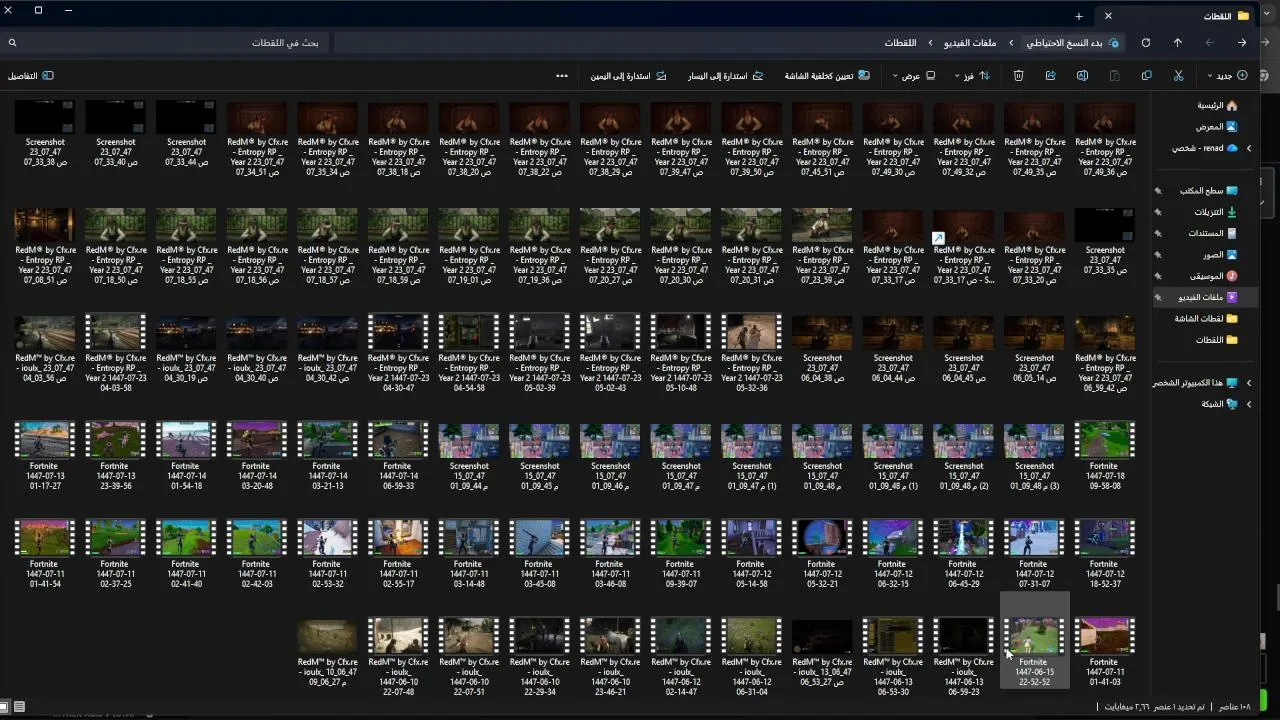Screen dimensions: 1280x720
Task: Expand the Network (الشبكة) node
Action: pyautogui.click(x=1248, y=404)
